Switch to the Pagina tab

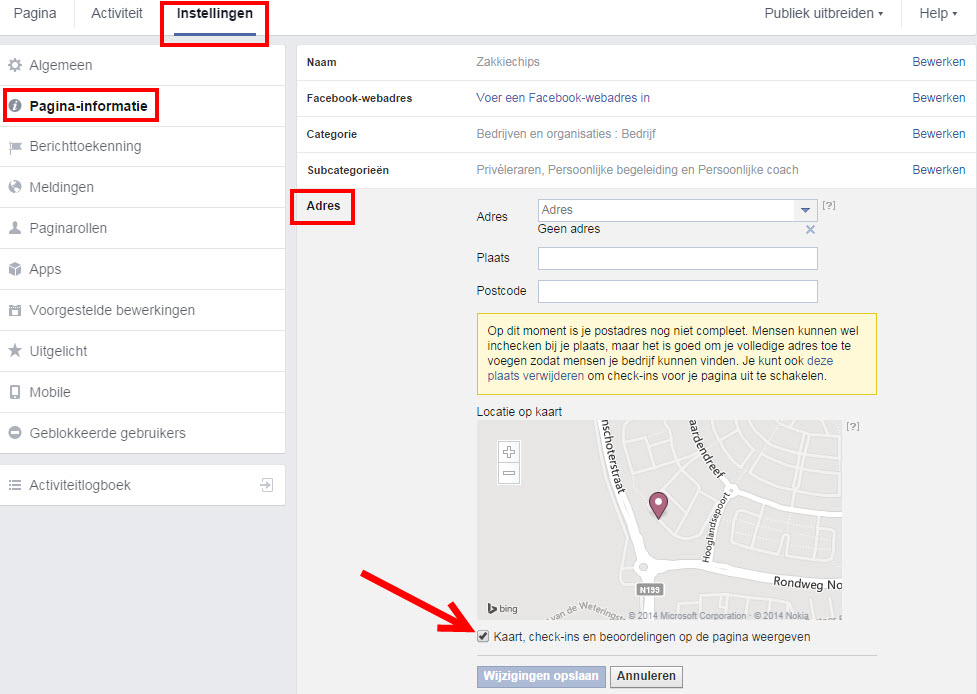click(35, 14)
